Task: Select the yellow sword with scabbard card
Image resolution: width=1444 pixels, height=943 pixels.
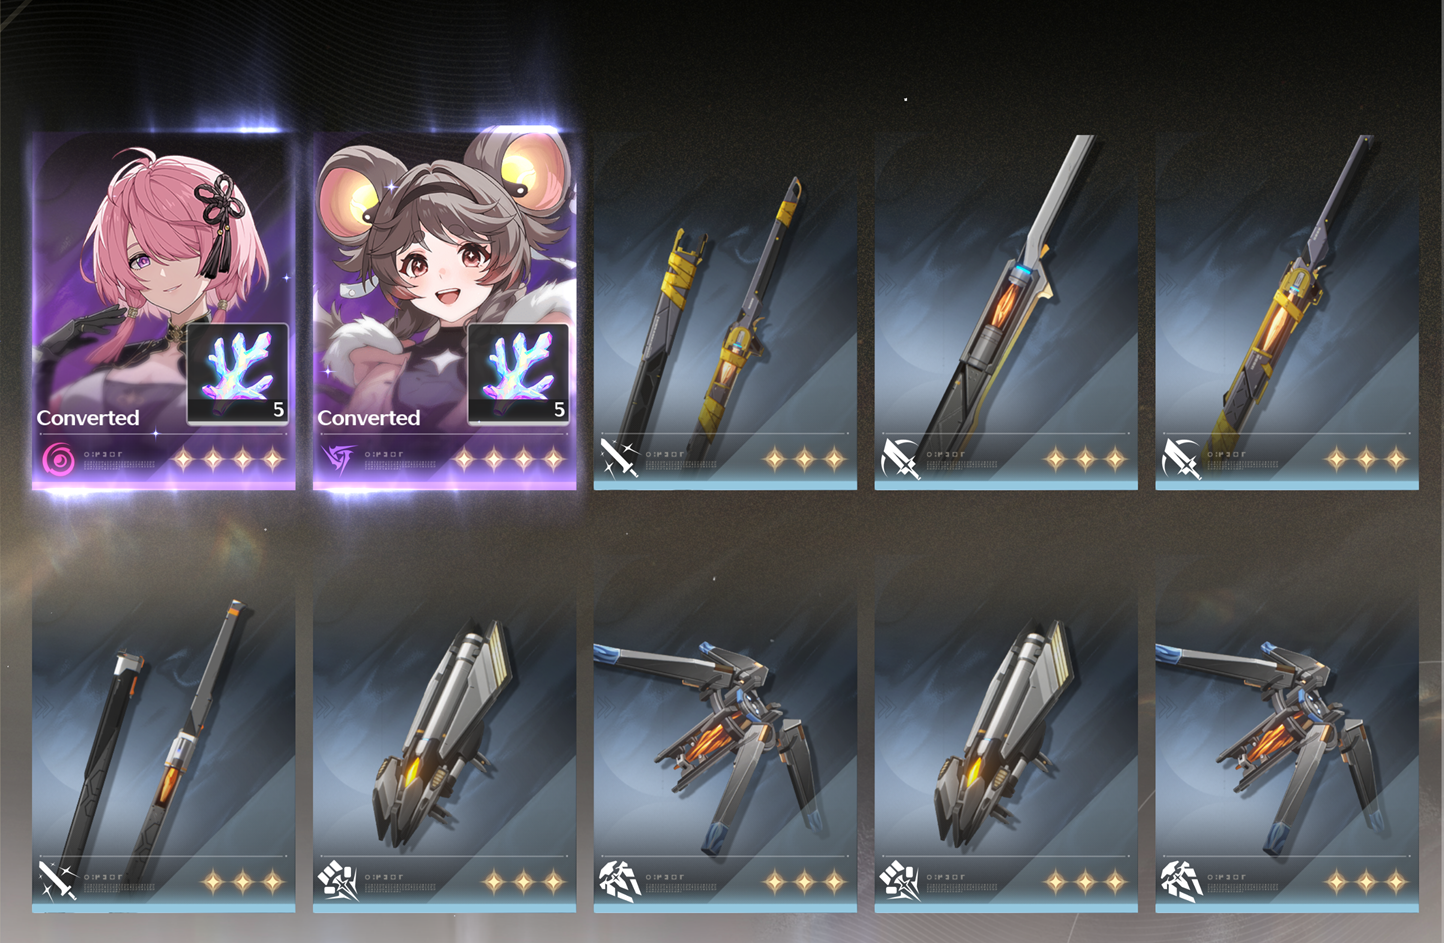Action: (x=725, y=311)
